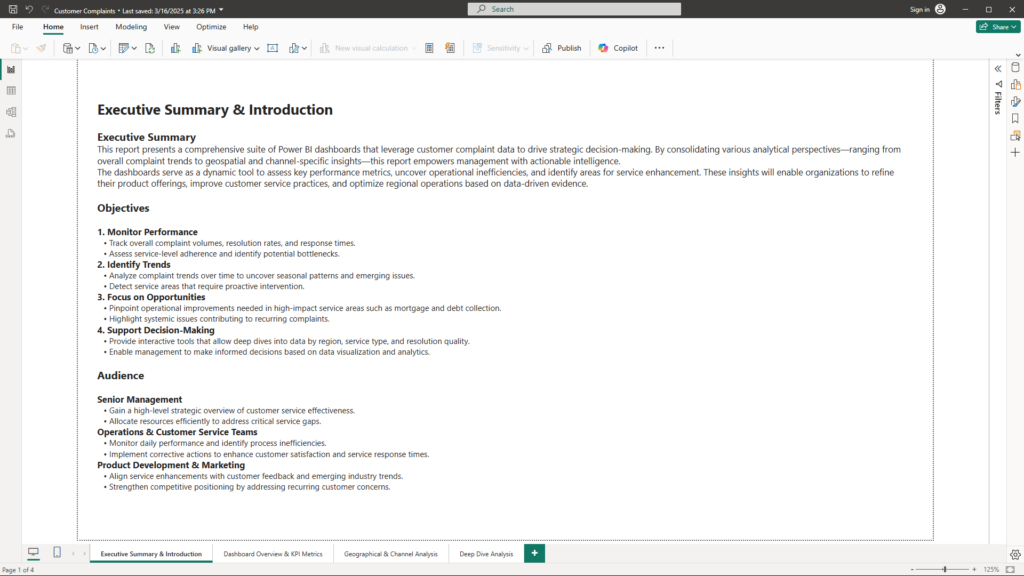Click the Copilot icon in ribbon
This screenshot has width=1024, height=576.
point(618,48)
